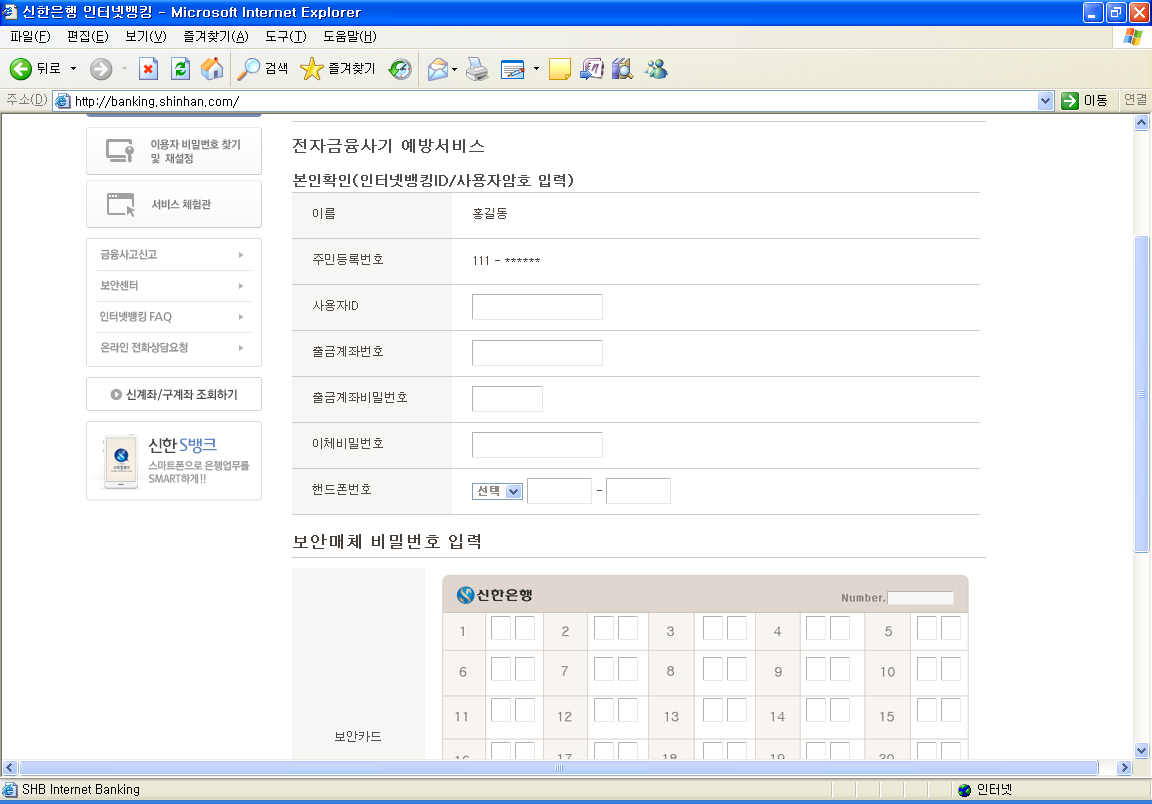Click the Research binoculars icon

pyautogui.click(x=622, y=69)
